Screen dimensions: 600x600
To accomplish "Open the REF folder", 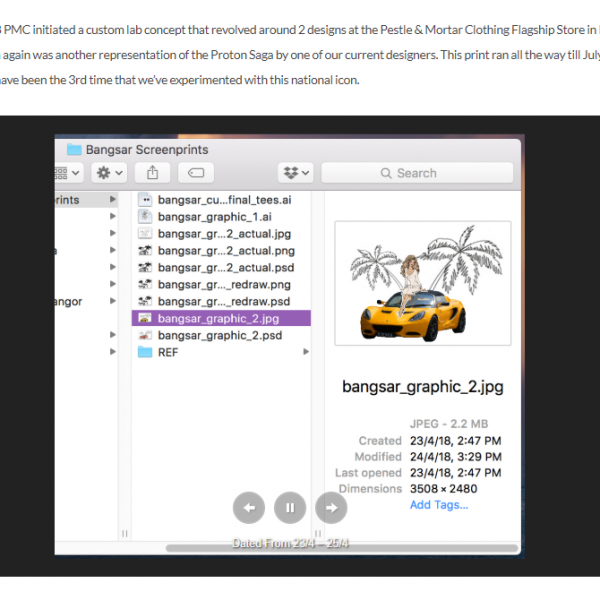I will 167,352.
